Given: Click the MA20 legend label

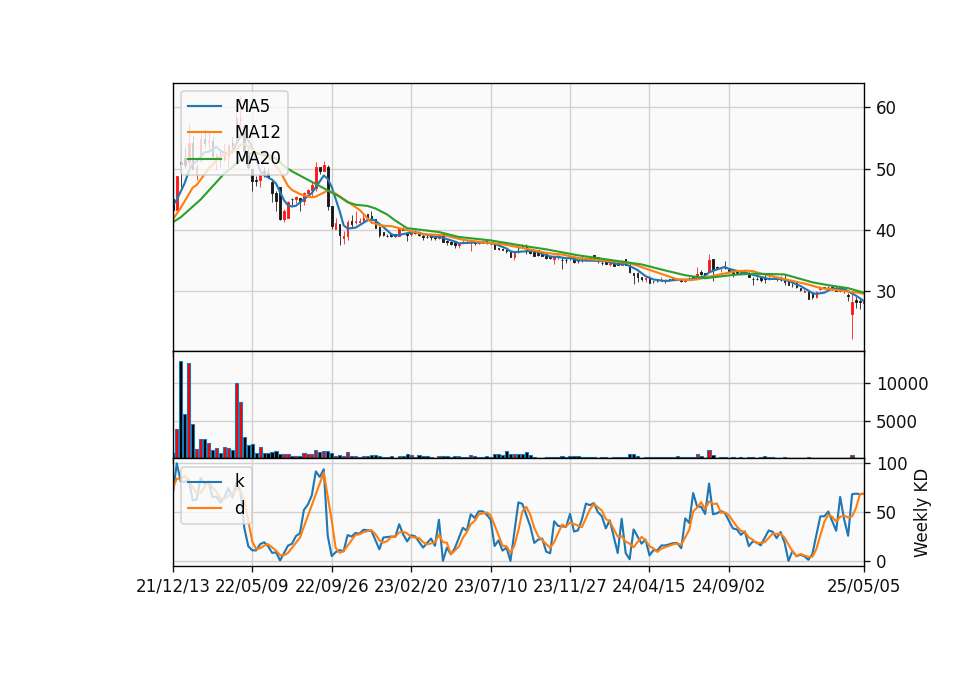Looking at the screenshot, I should tap(258, 158).
